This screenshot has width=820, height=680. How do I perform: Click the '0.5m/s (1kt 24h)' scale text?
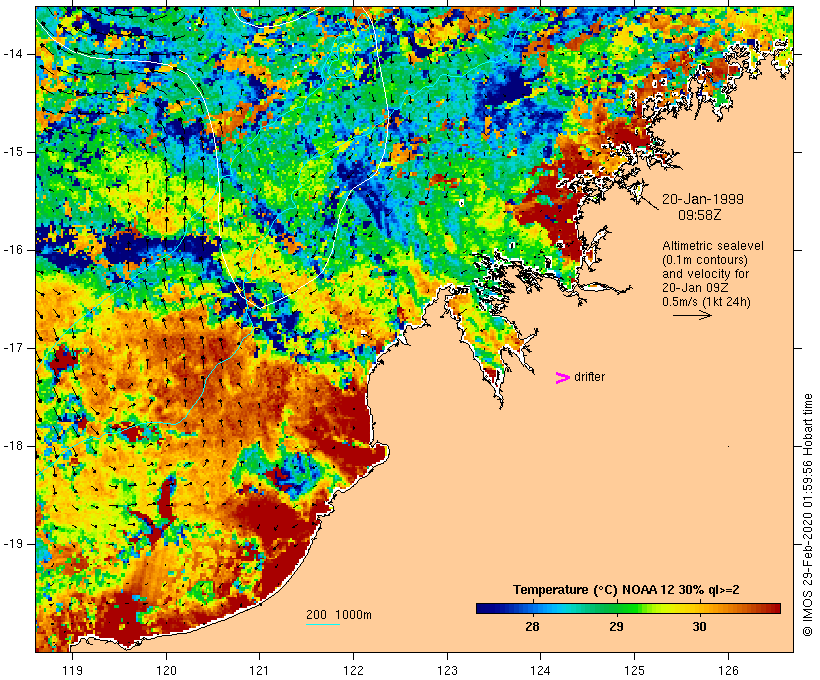(706, 302)
